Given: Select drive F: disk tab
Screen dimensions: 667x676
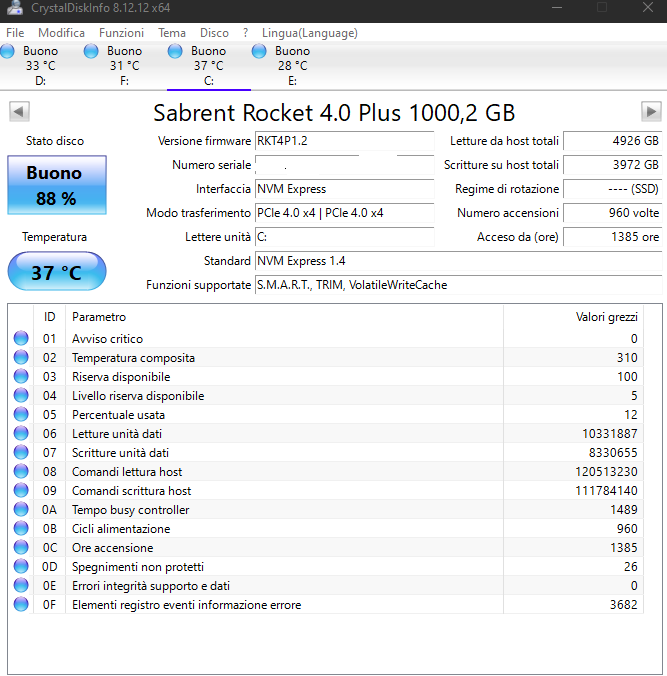Looking at the screenshot, I should click(x=125, y=66).
